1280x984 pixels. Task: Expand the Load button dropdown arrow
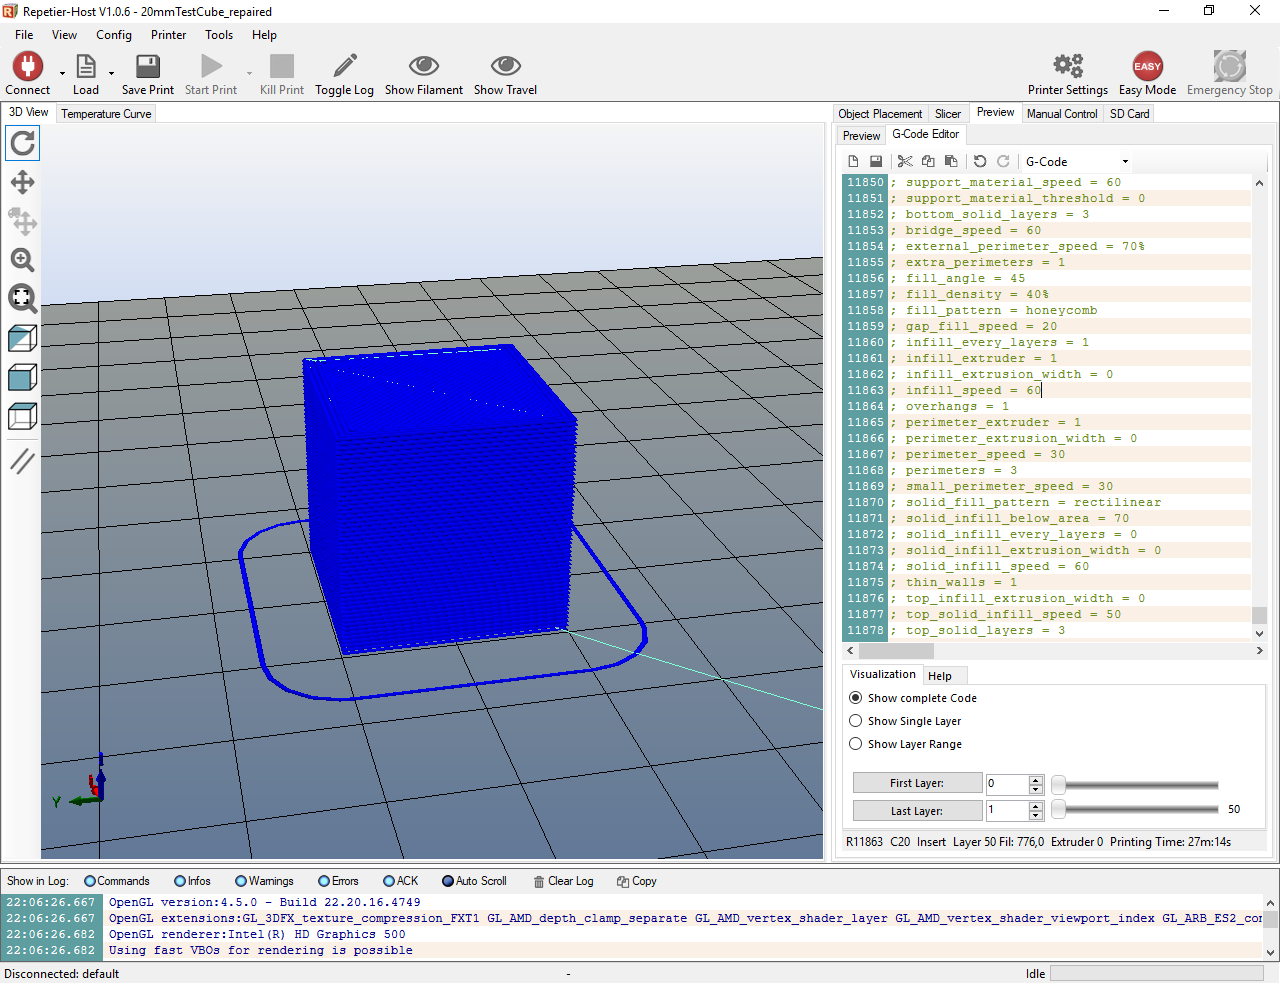pos(111,73)
